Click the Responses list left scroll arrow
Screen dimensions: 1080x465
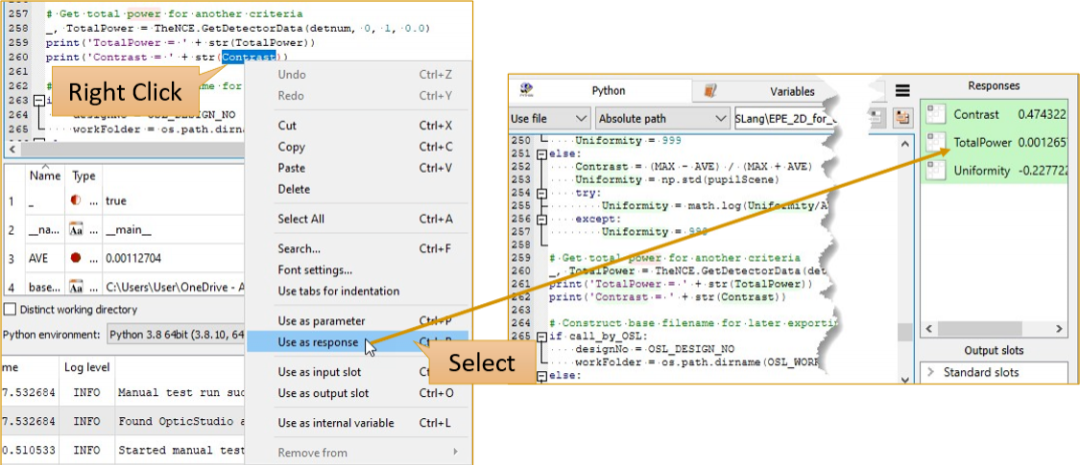[x=929, y=329]
